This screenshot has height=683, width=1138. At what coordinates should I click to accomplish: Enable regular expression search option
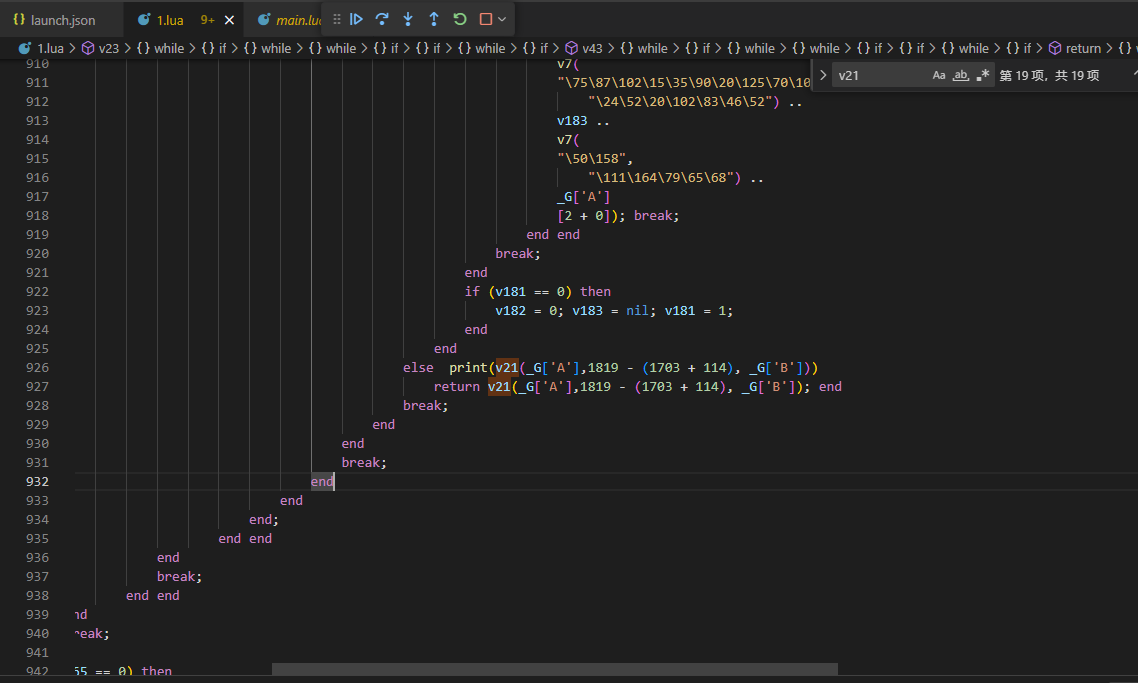(x=983, y=75)
